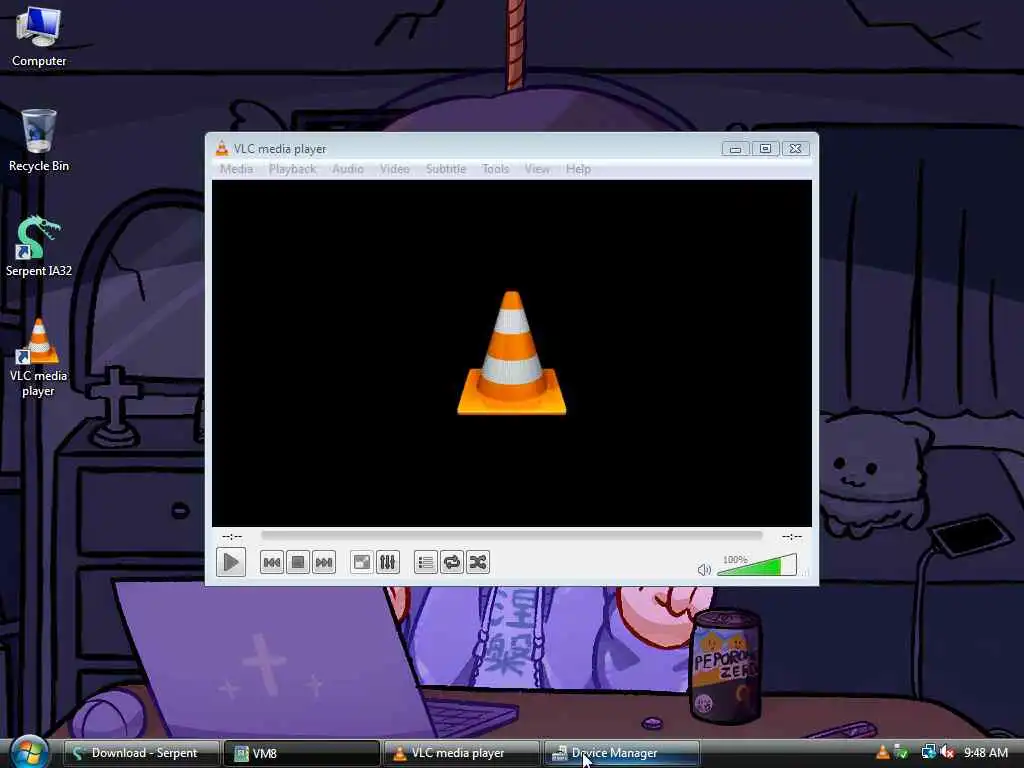The height and width of the screenshot is (768, 1024).
Task: Select the Recycle Bin desktop icon
Action: click(x=39, y=141)
